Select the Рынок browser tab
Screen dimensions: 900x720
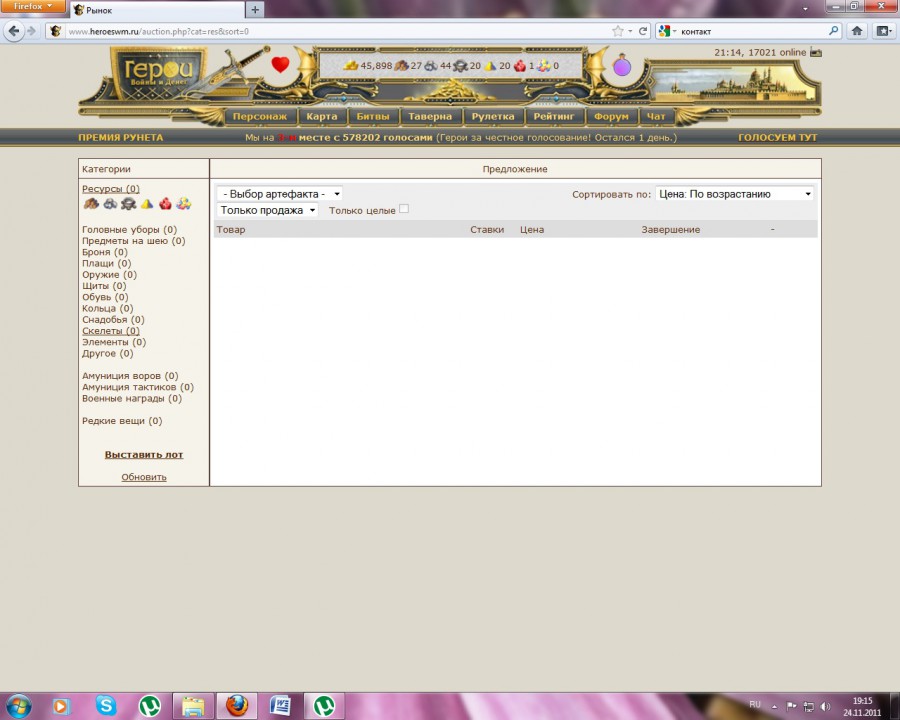[x=157, y=10]
